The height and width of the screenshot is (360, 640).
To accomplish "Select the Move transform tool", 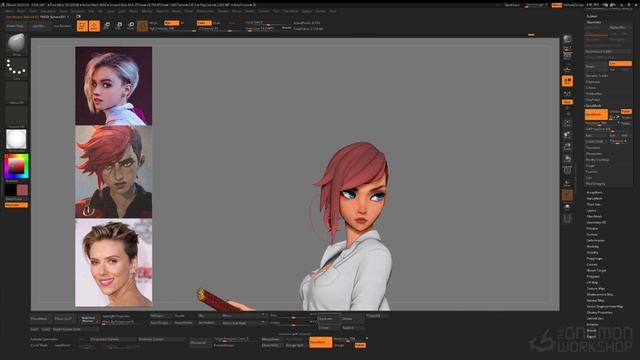I will click(x=107, y=26).
